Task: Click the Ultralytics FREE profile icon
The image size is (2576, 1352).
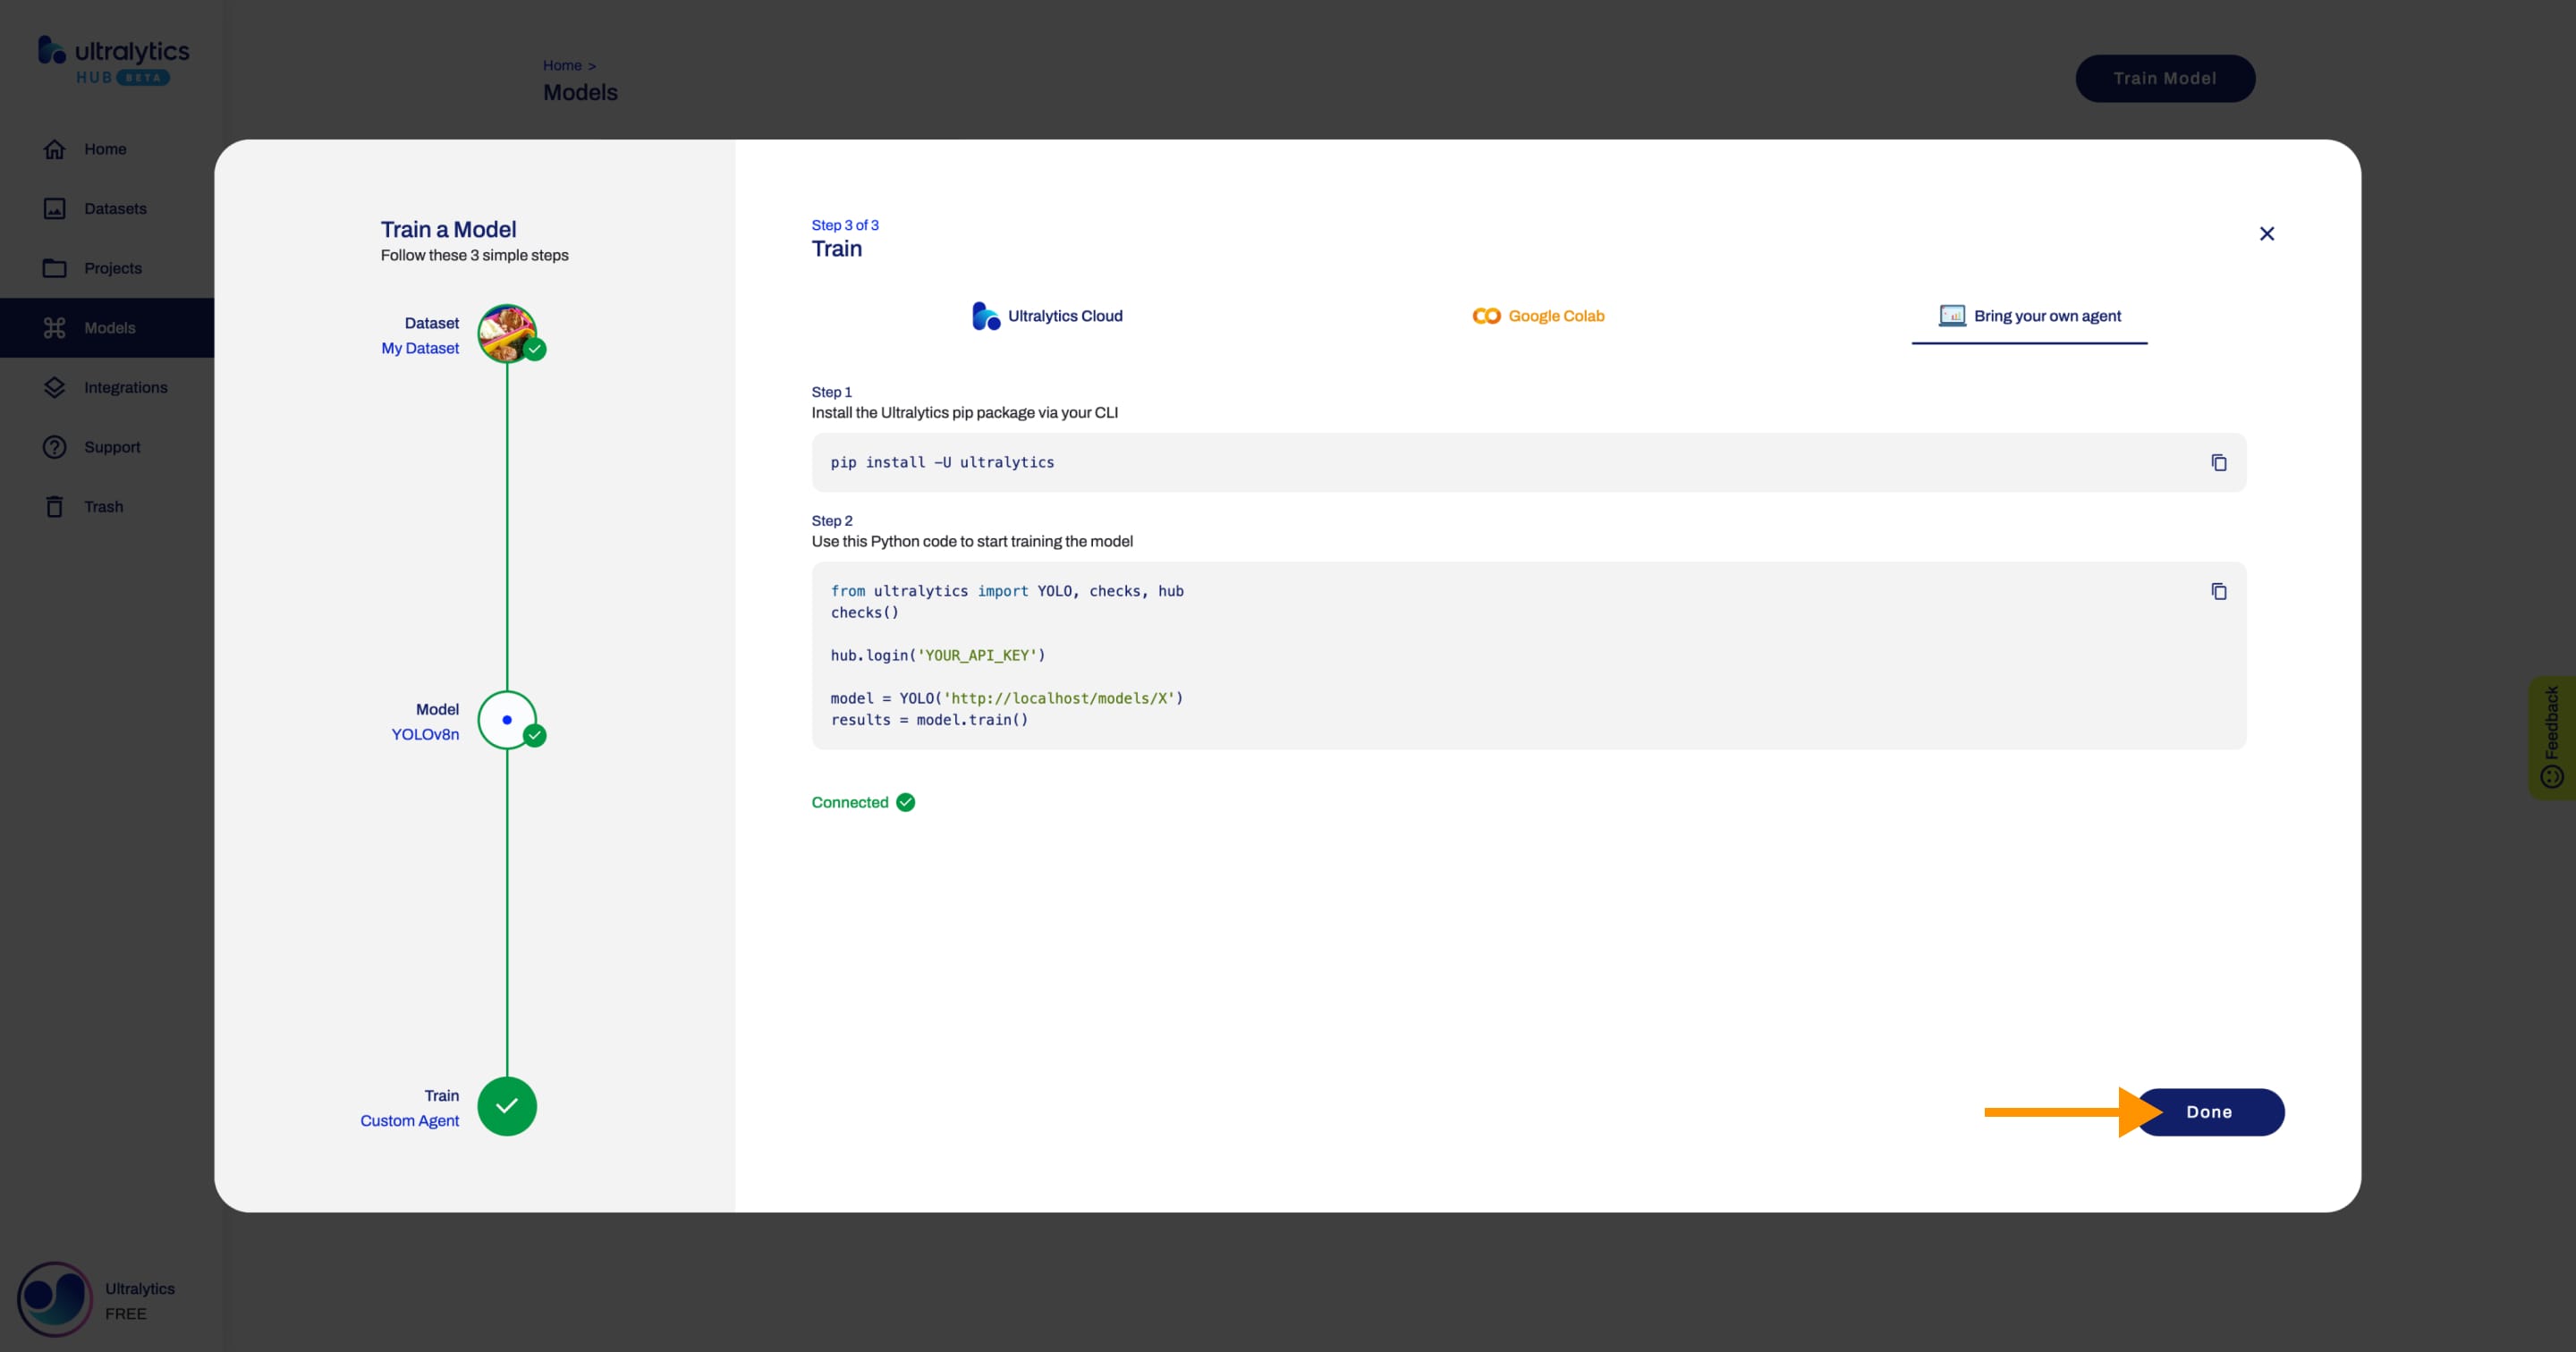Action: pos(53,1297)
